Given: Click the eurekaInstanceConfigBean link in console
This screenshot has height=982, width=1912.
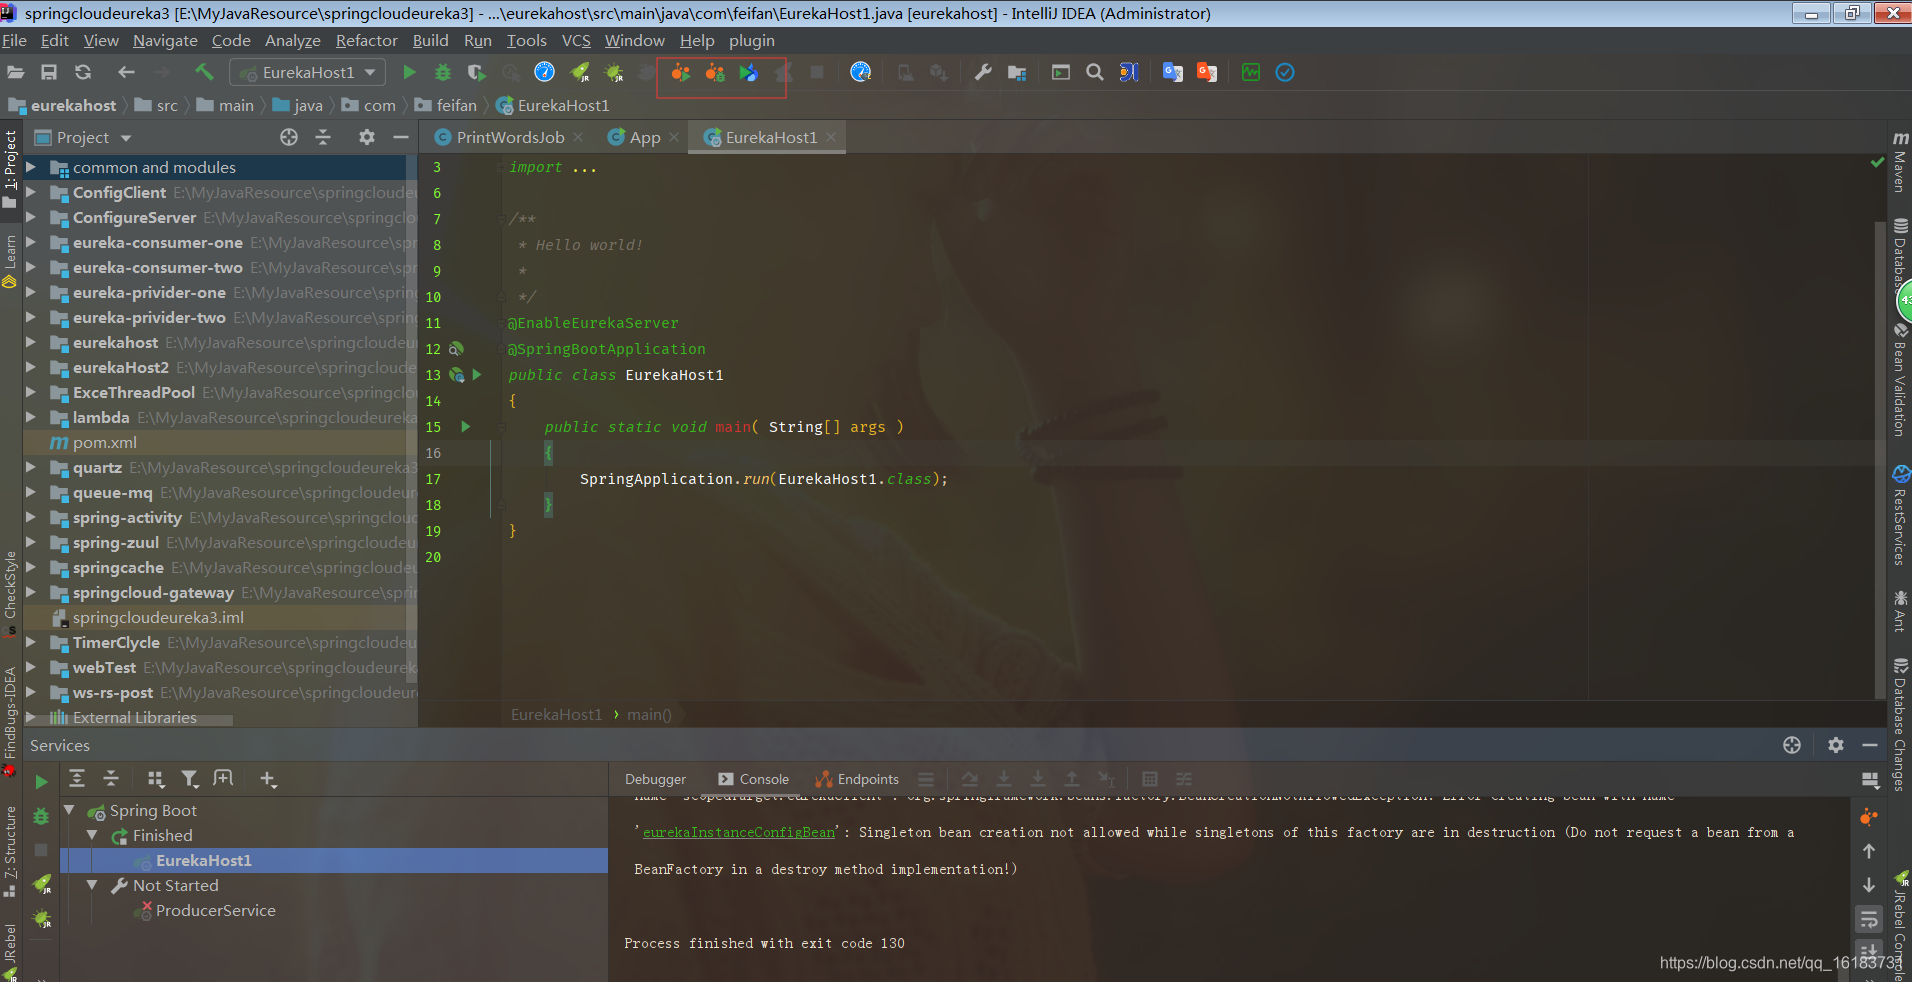Looking at the screenshot, I should [x=739, y=832].
